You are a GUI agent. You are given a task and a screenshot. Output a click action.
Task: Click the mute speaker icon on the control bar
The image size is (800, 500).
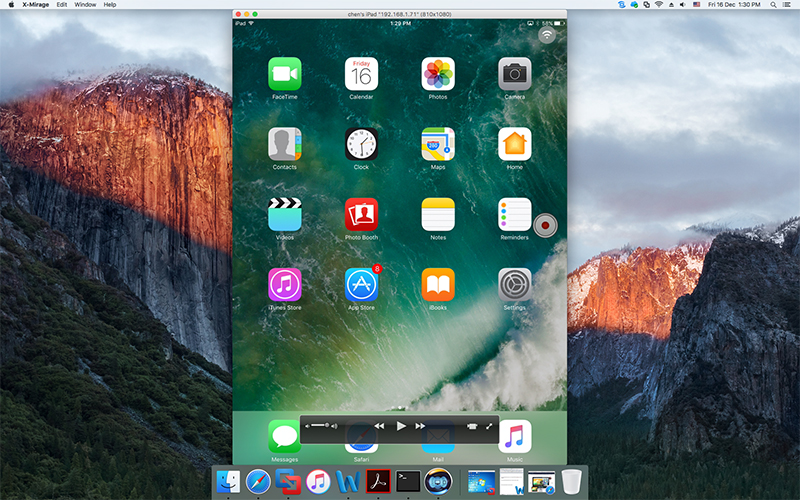307,426
